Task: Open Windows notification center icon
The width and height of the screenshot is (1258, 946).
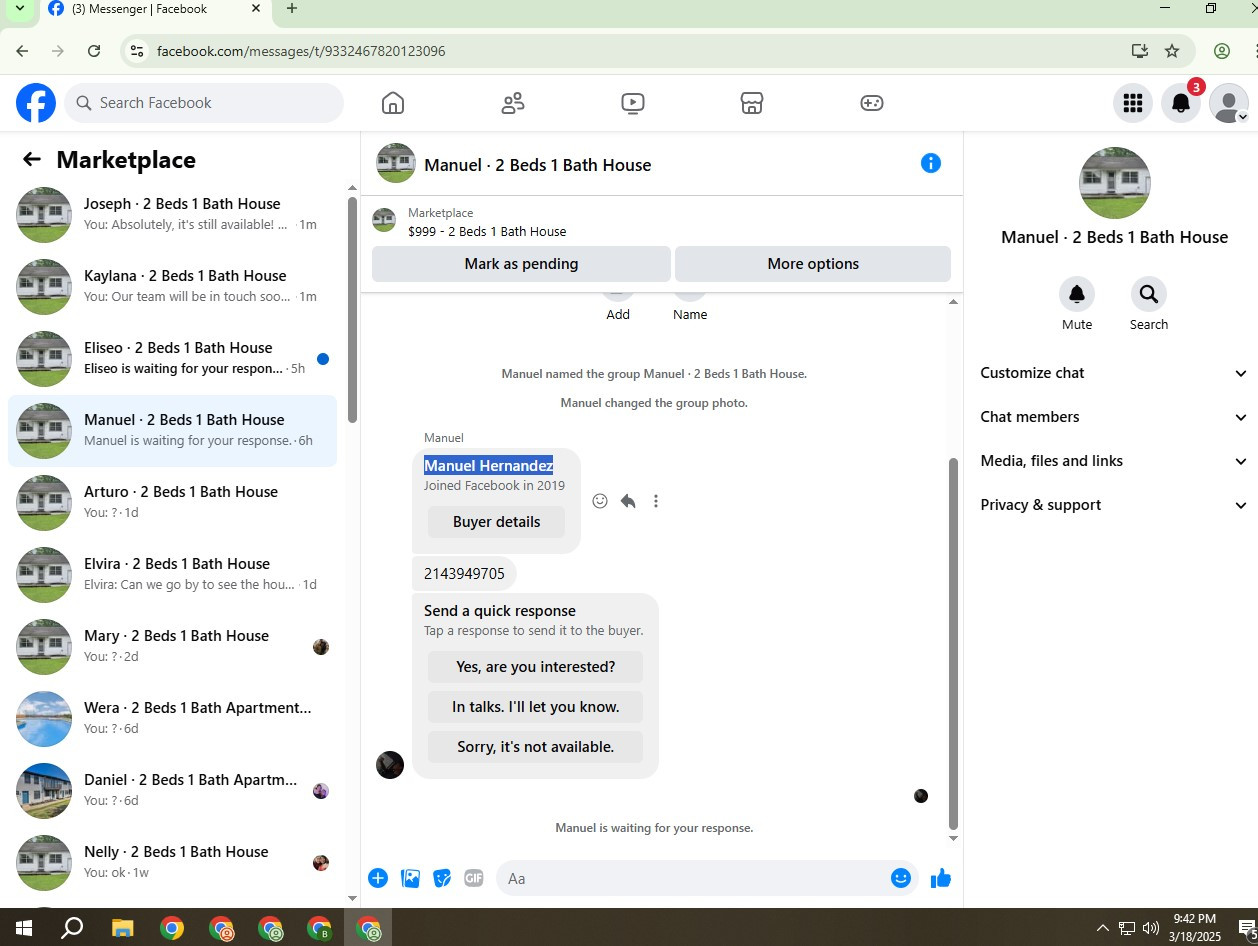Action: click(x=1245, y=928)
